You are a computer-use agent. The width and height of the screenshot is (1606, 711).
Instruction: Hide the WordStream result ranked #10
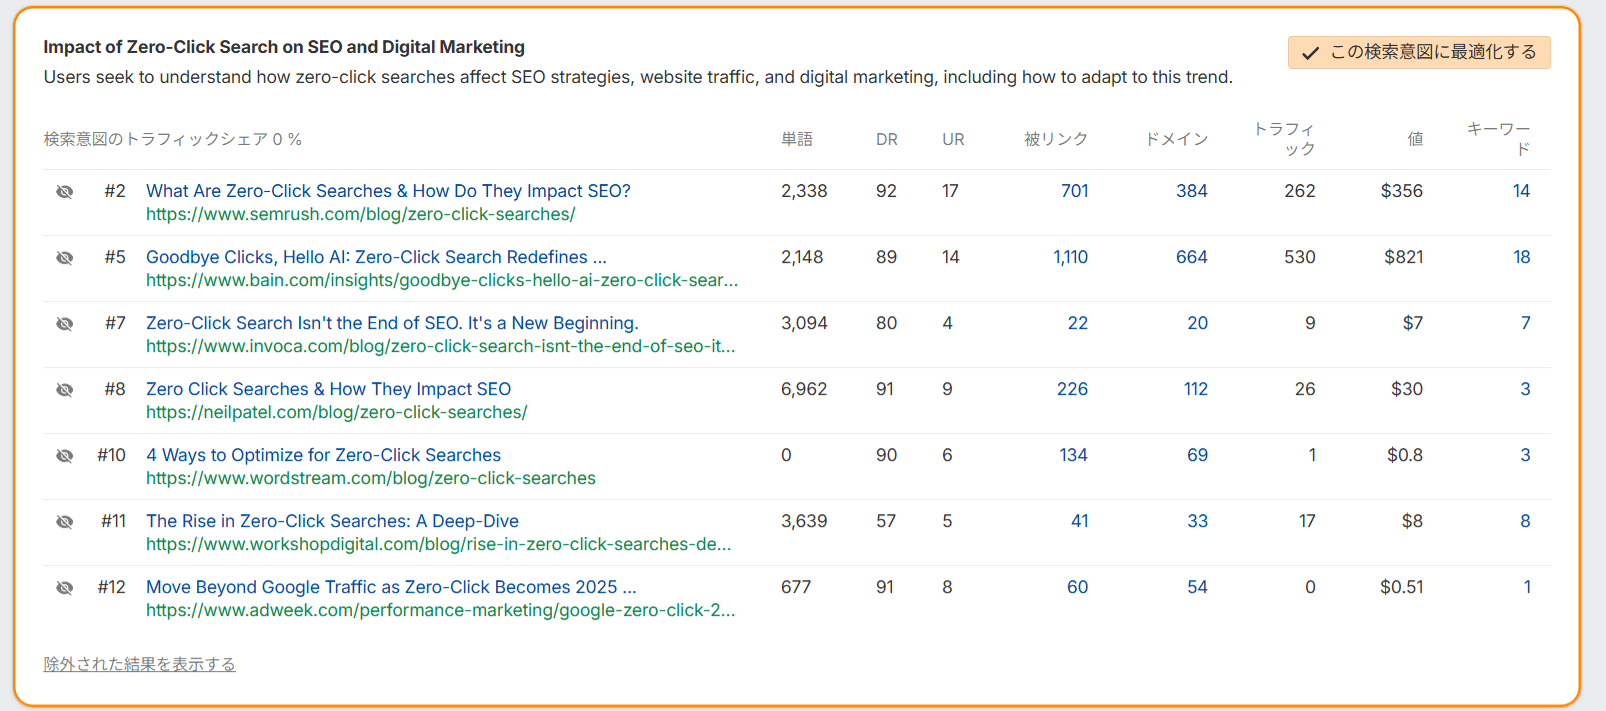65,455
